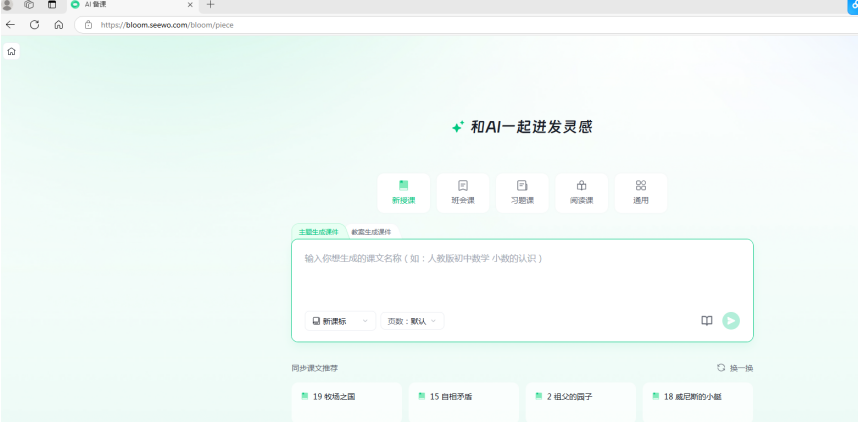Switch to the 教案生成课件 tab
This screenshot has height=422, width=859.
pos(371,232)
